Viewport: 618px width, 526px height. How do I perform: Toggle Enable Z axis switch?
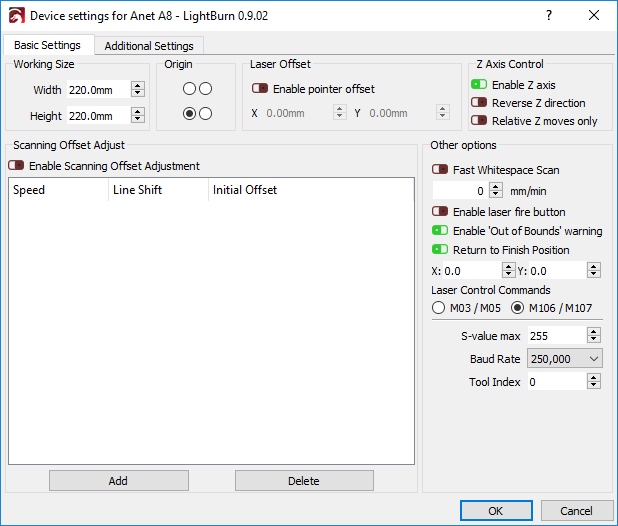pos(479,84)
